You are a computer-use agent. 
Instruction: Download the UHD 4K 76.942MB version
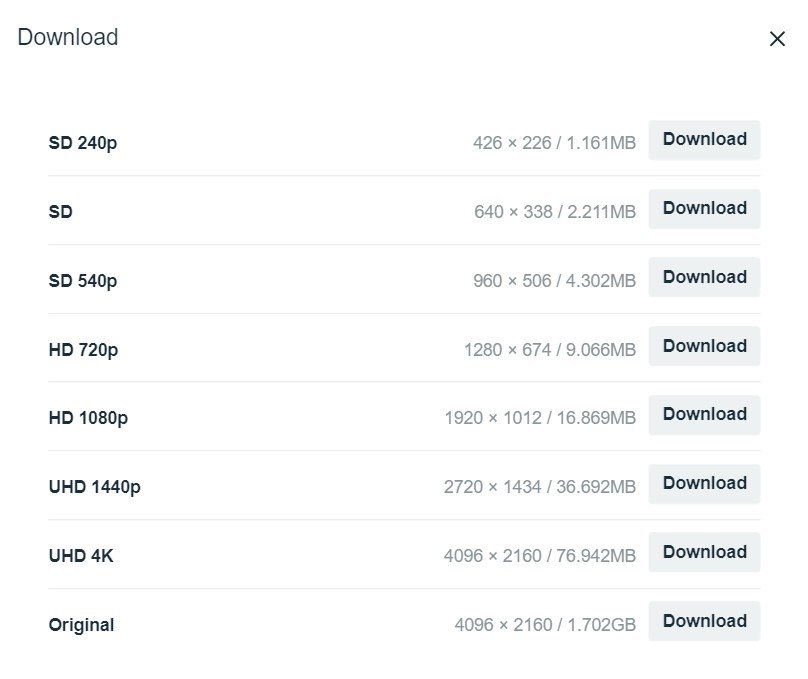(x=704, y=553)
